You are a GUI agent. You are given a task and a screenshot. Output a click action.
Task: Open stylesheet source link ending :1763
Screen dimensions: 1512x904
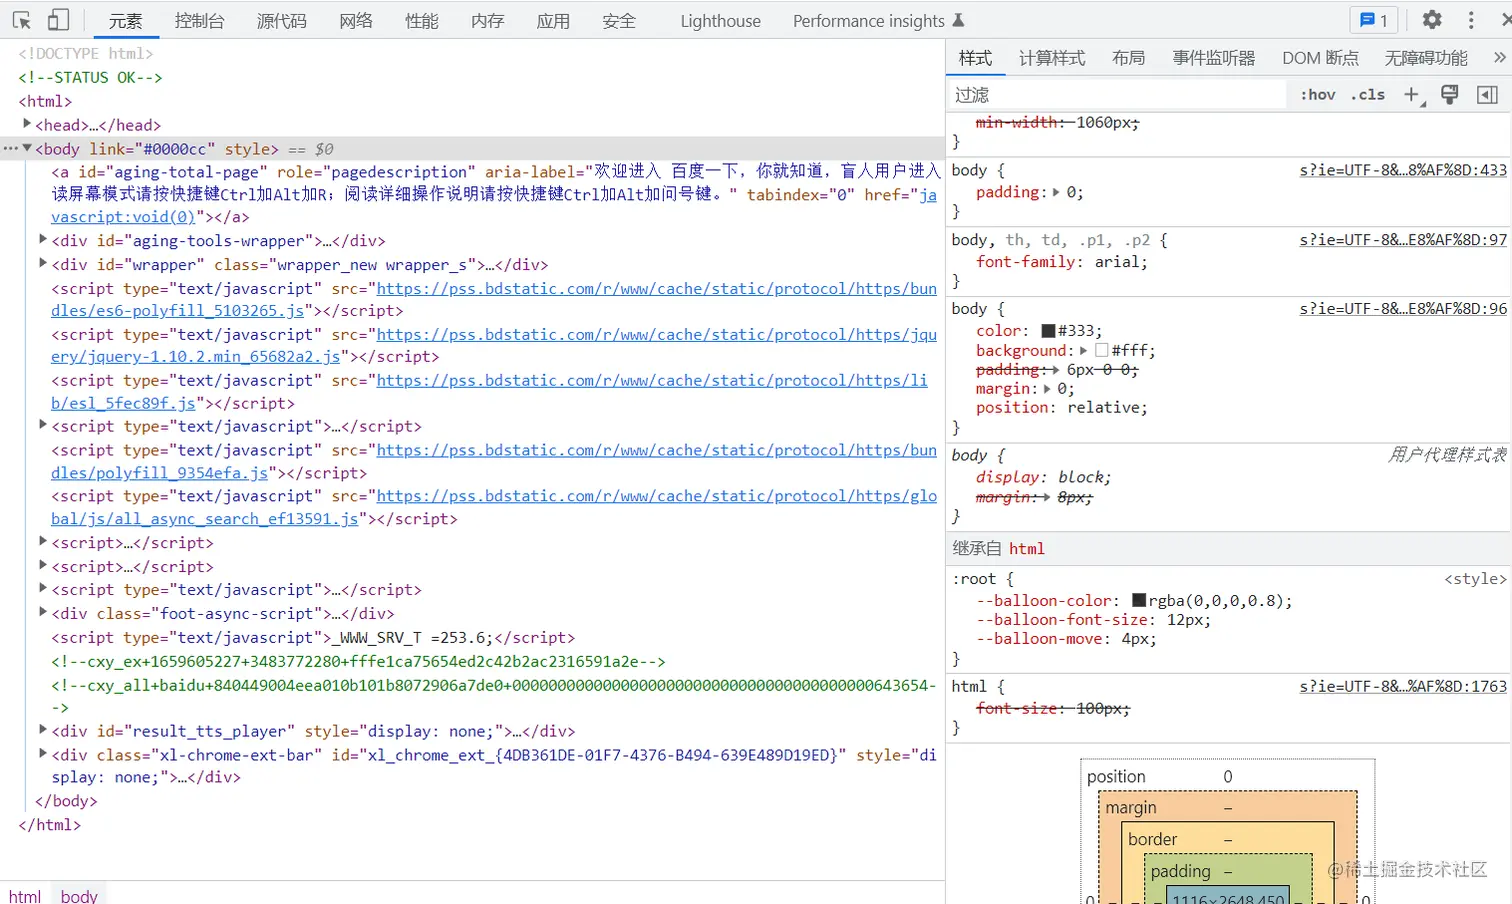pos(1403,686)
